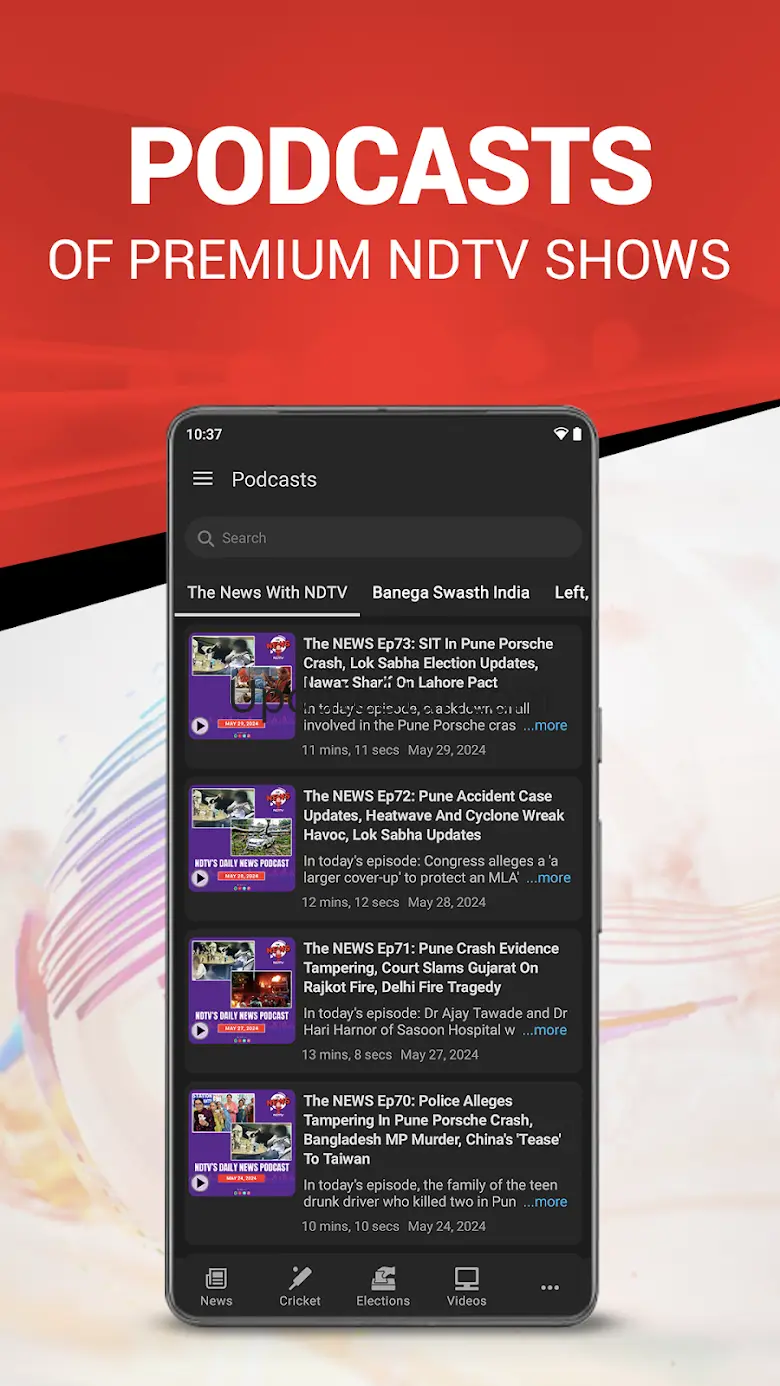Tap the search magnifier icon
Screen dimensions: 780x1386
[206, 538]
